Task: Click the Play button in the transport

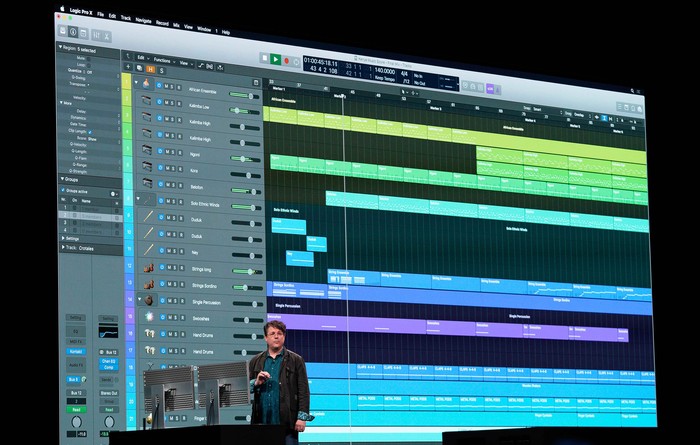Action: tap(275, 59)
